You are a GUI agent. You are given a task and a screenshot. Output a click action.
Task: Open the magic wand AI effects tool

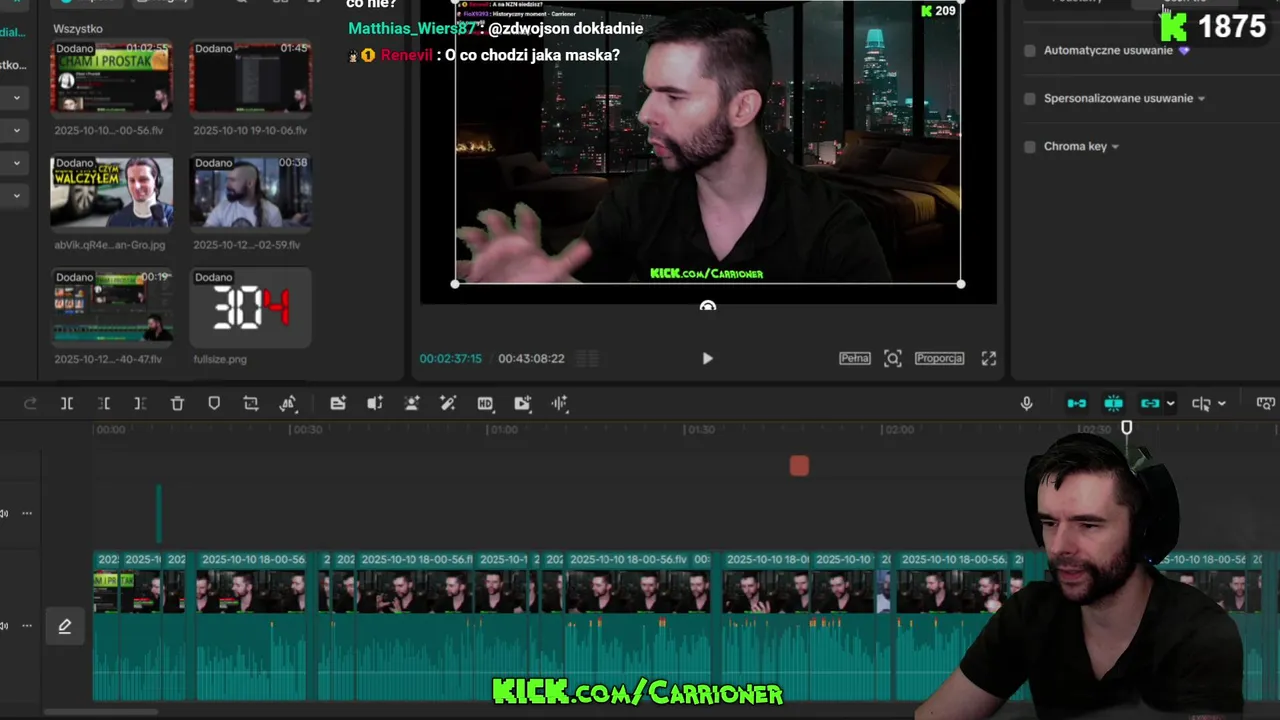tap(448, 403)
